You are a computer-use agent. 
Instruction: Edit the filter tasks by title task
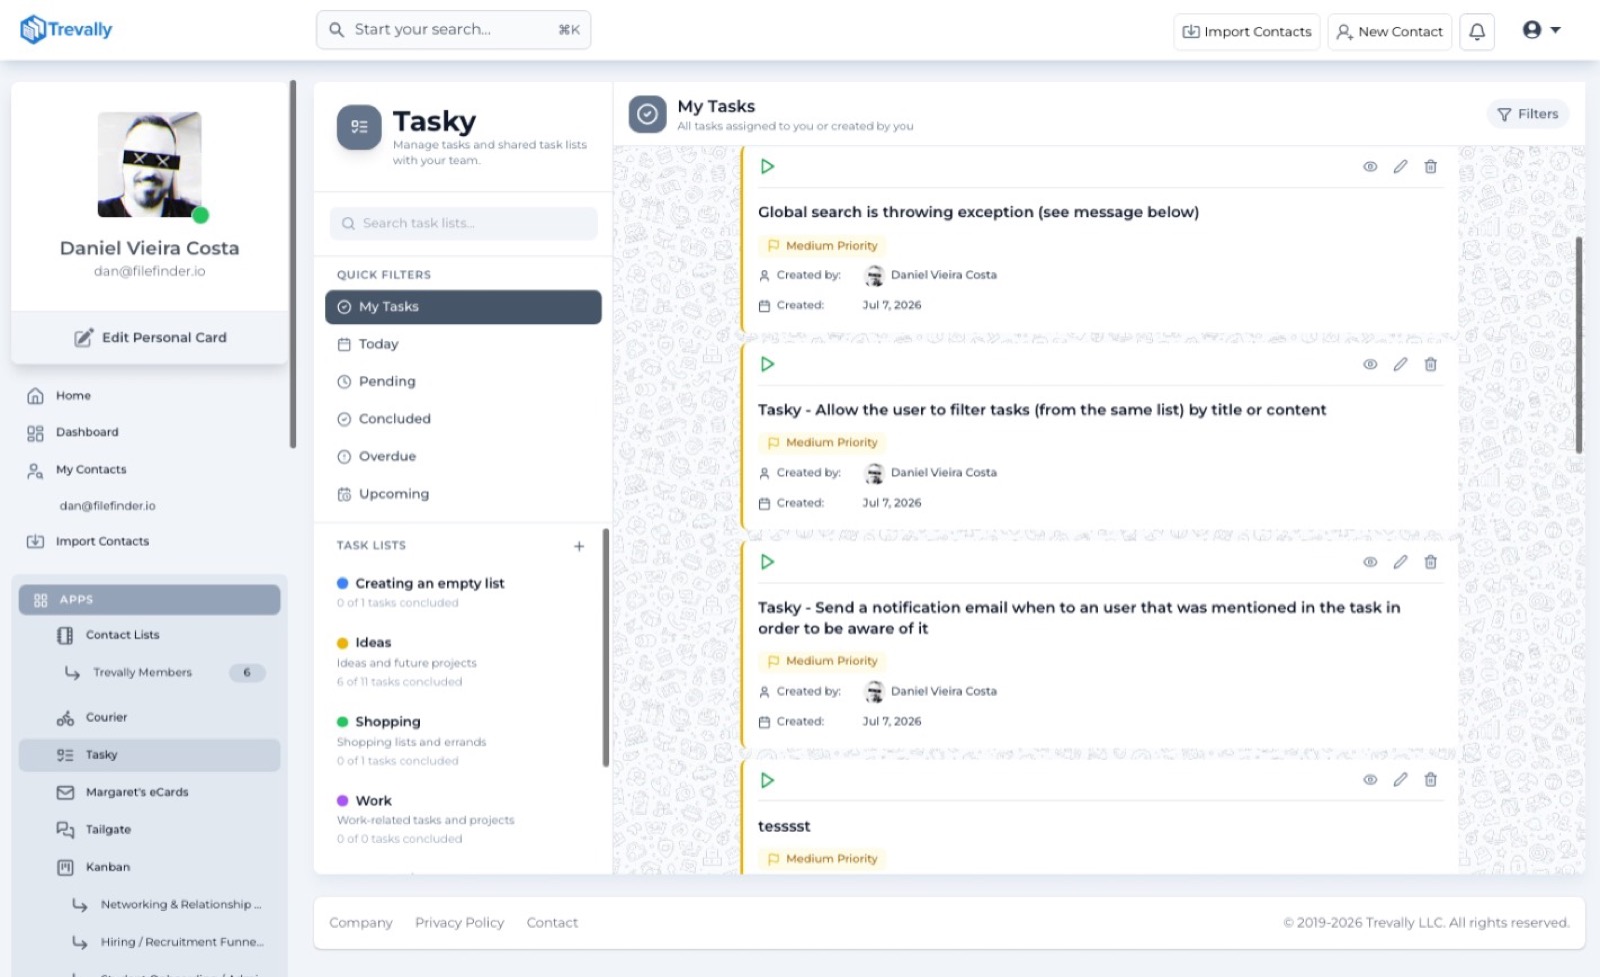tap(1400, 365)
